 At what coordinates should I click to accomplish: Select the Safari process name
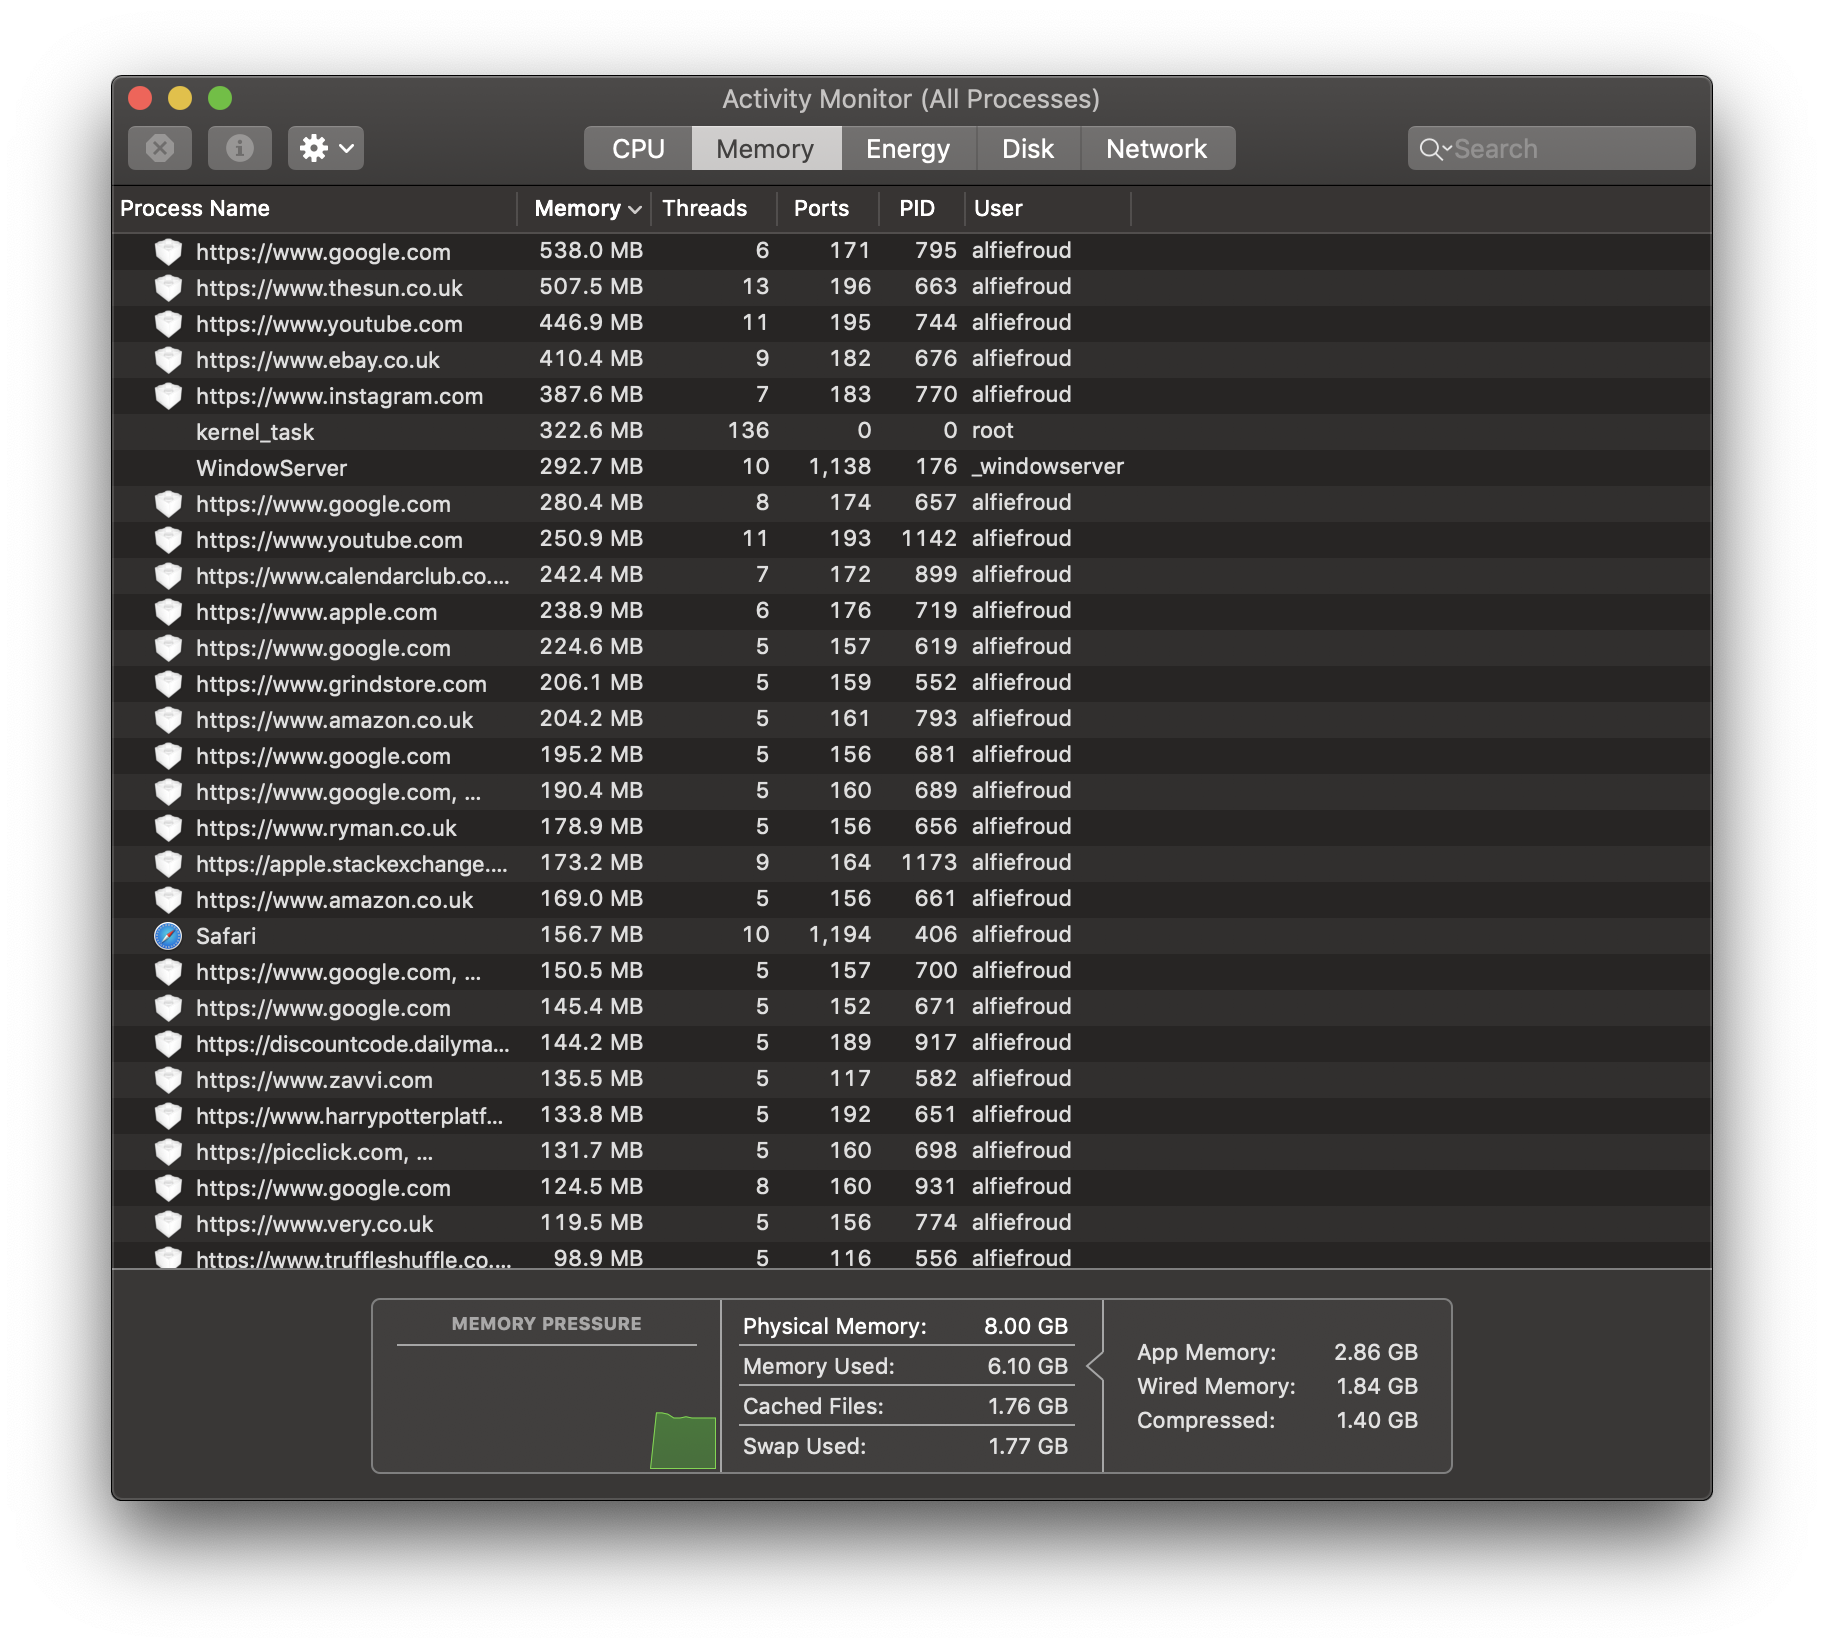pos(226,936)
